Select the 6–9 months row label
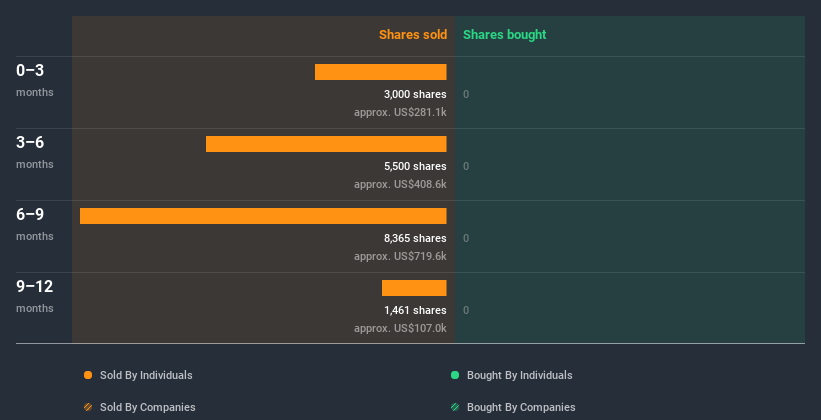821x420 pixels. [35, 224]
